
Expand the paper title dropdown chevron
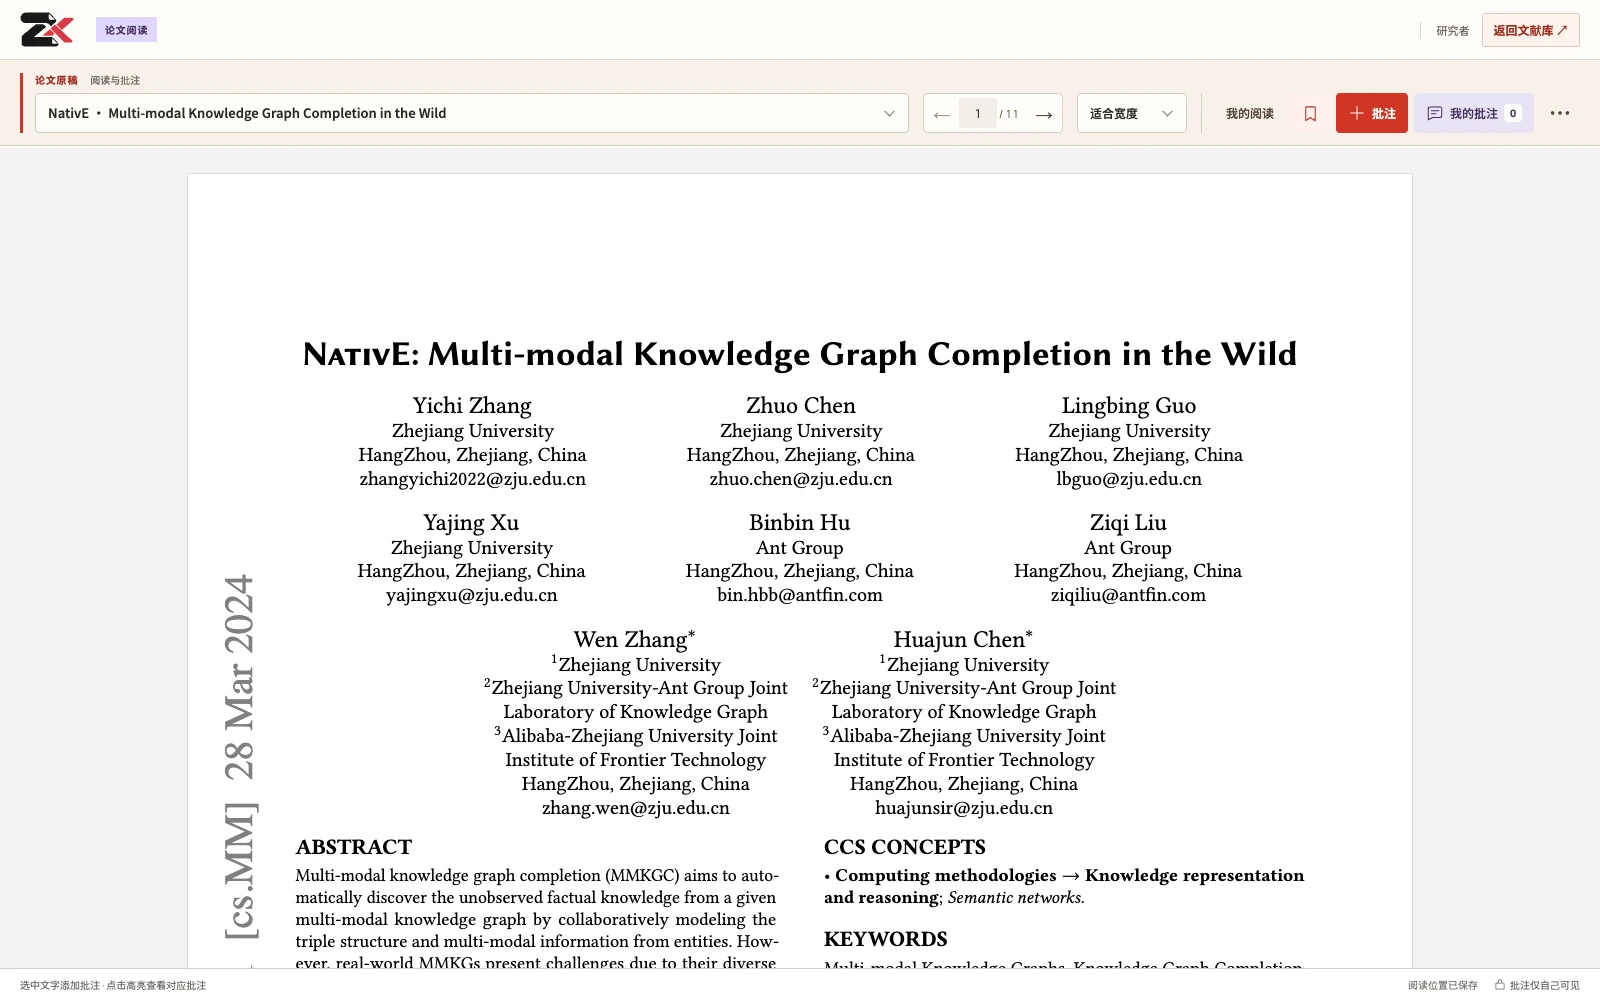click(889, 113)
